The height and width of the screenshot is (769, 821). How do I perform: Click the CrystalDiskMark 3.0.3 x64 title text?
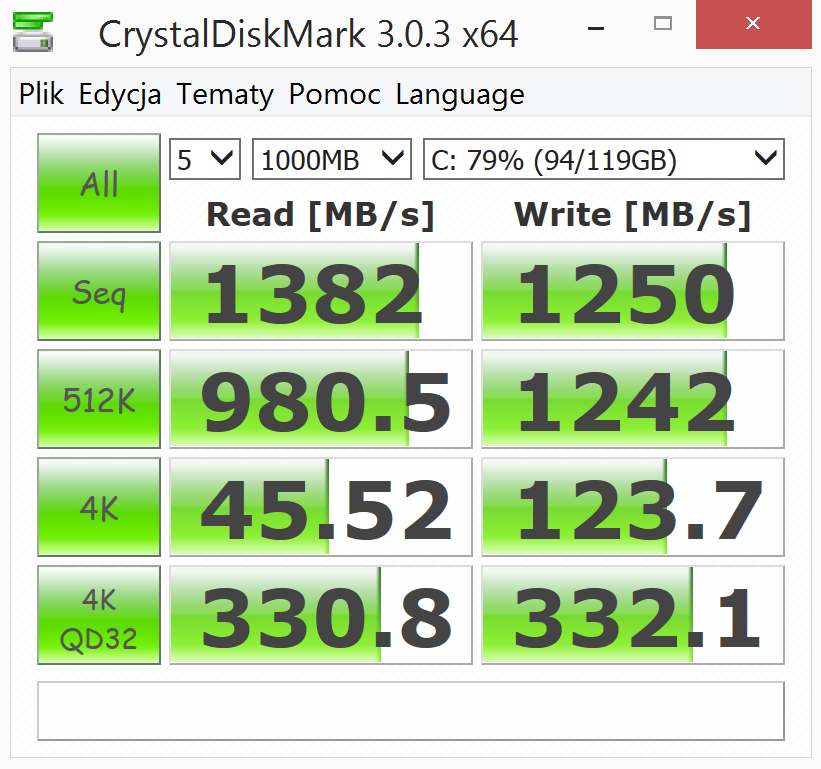click(308, 34)
